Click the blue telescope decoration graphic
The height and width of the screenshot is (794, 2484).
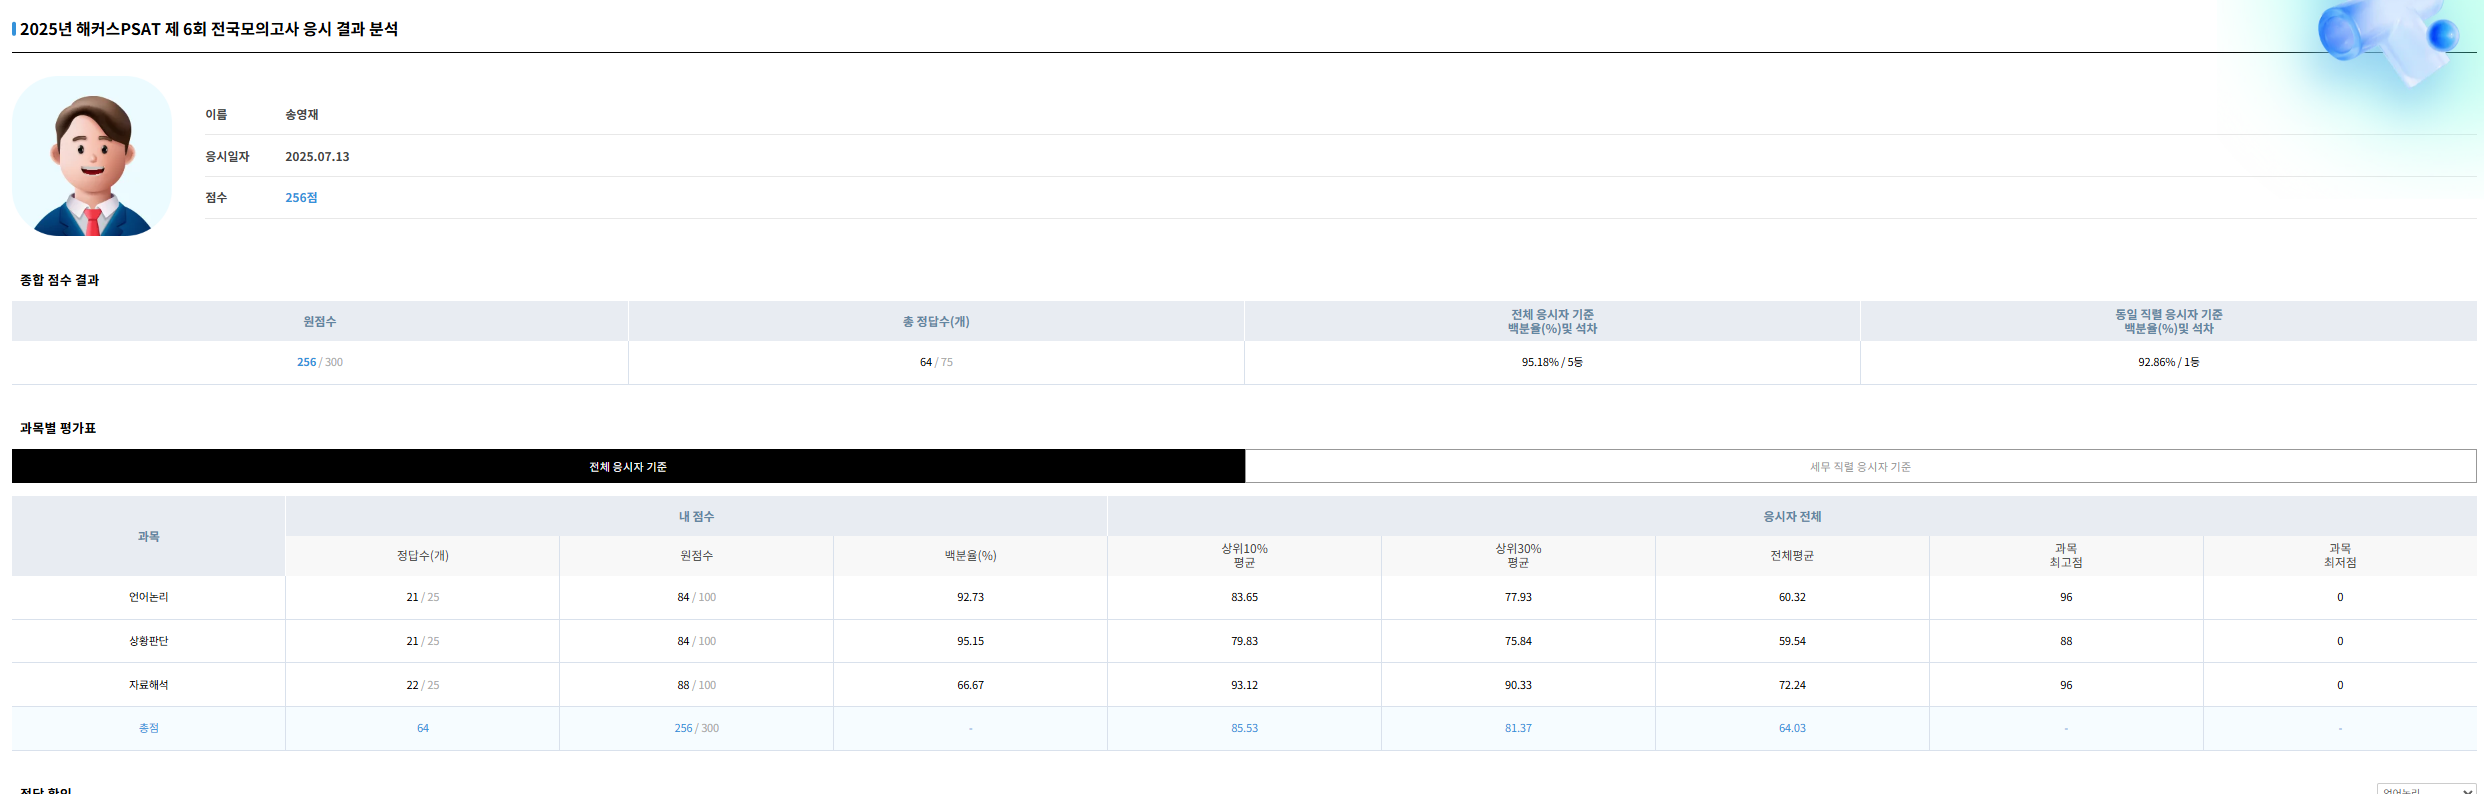coord(2392,38)
